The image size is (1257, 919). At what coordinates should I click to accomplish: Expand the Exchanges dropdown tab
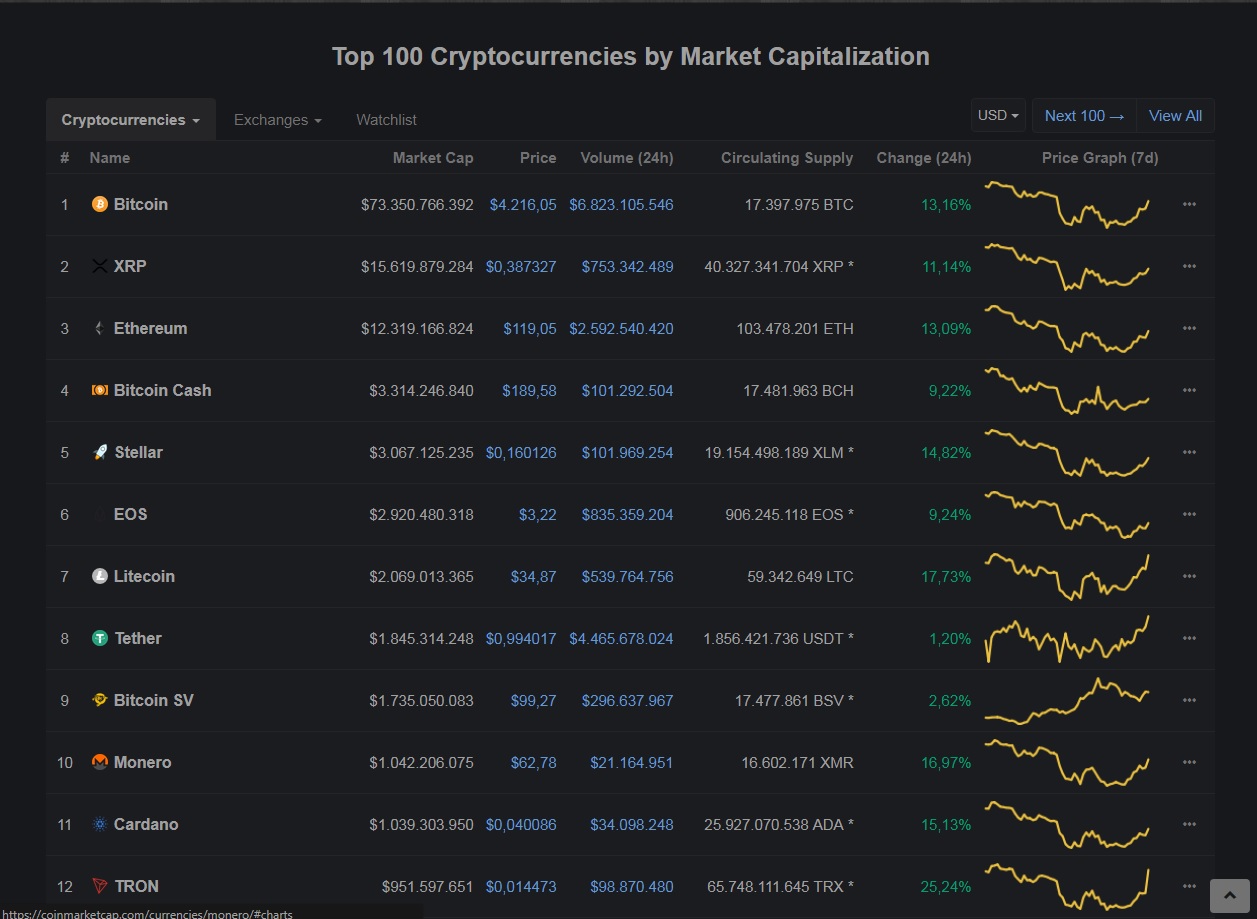click(278, 120)
